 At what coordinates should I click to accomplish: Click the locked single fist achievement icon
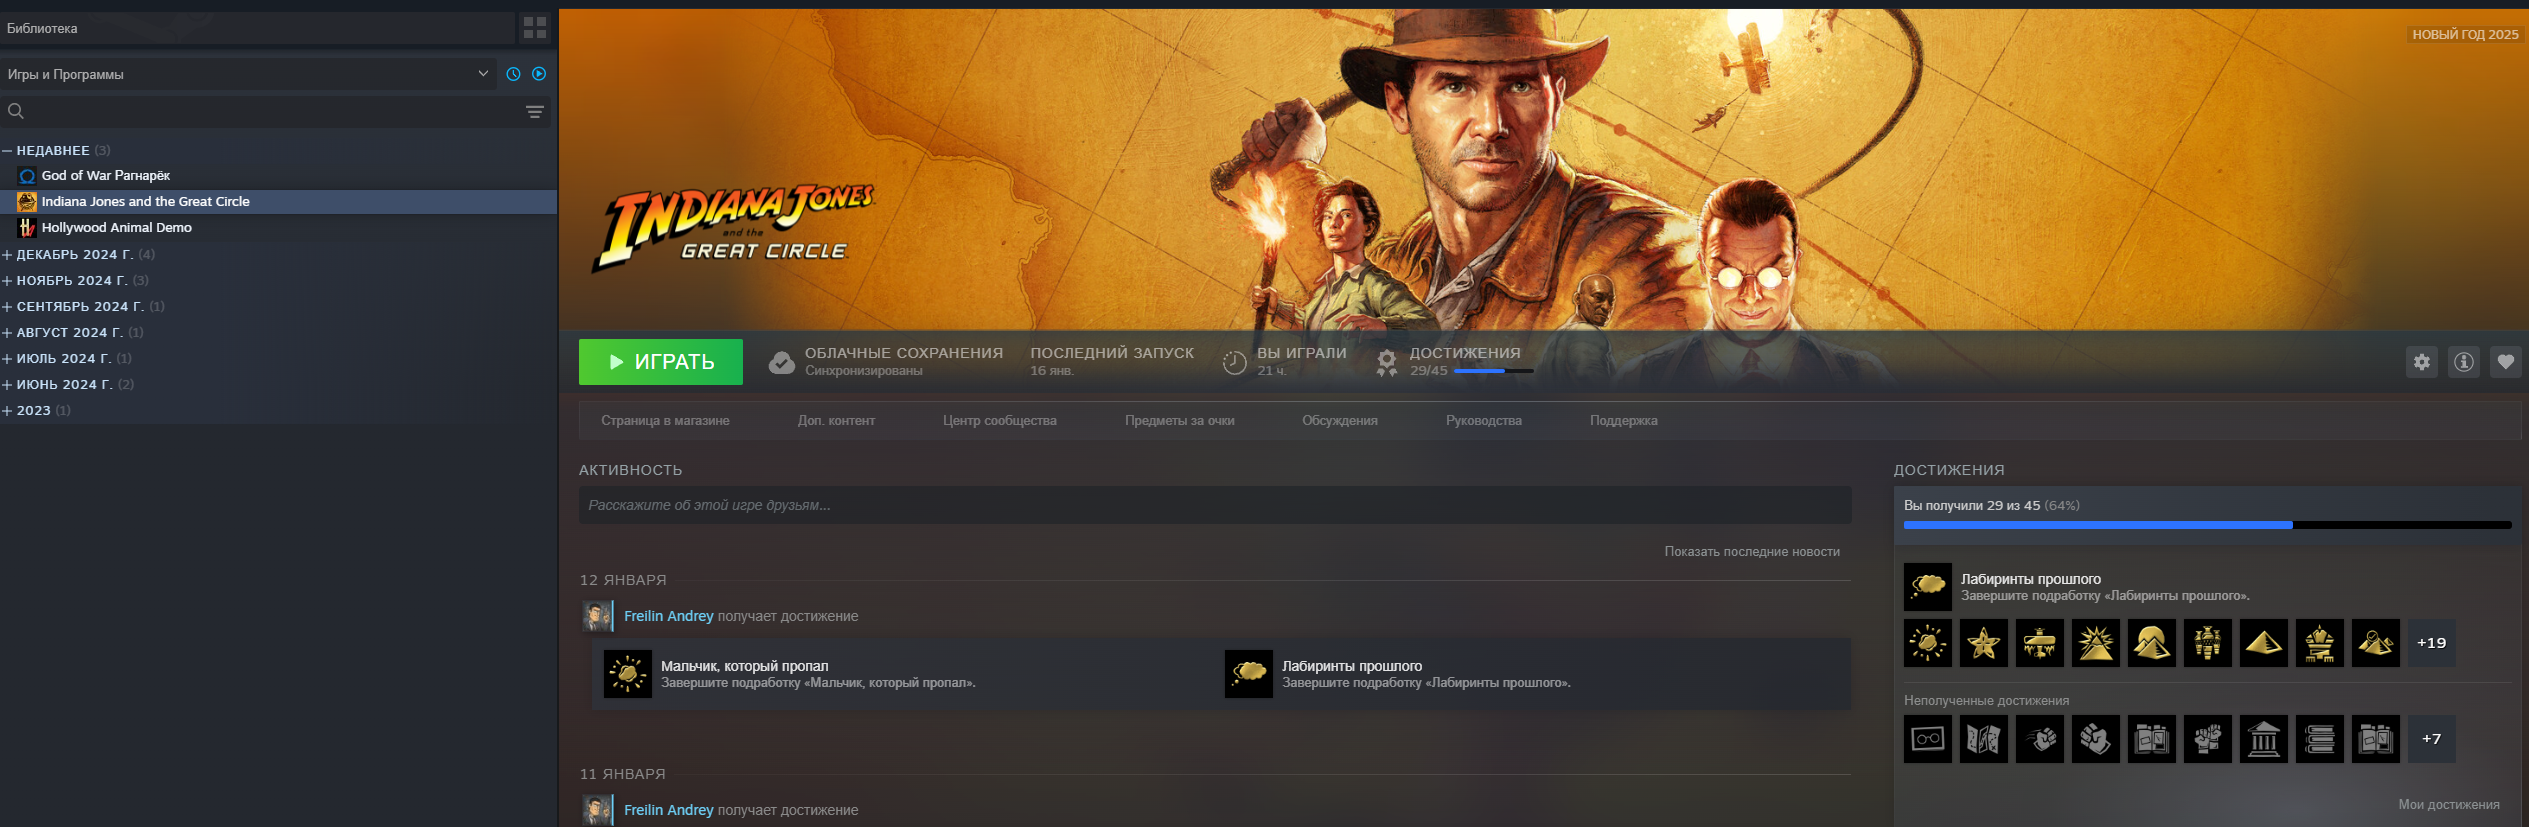coord(2096,739)
